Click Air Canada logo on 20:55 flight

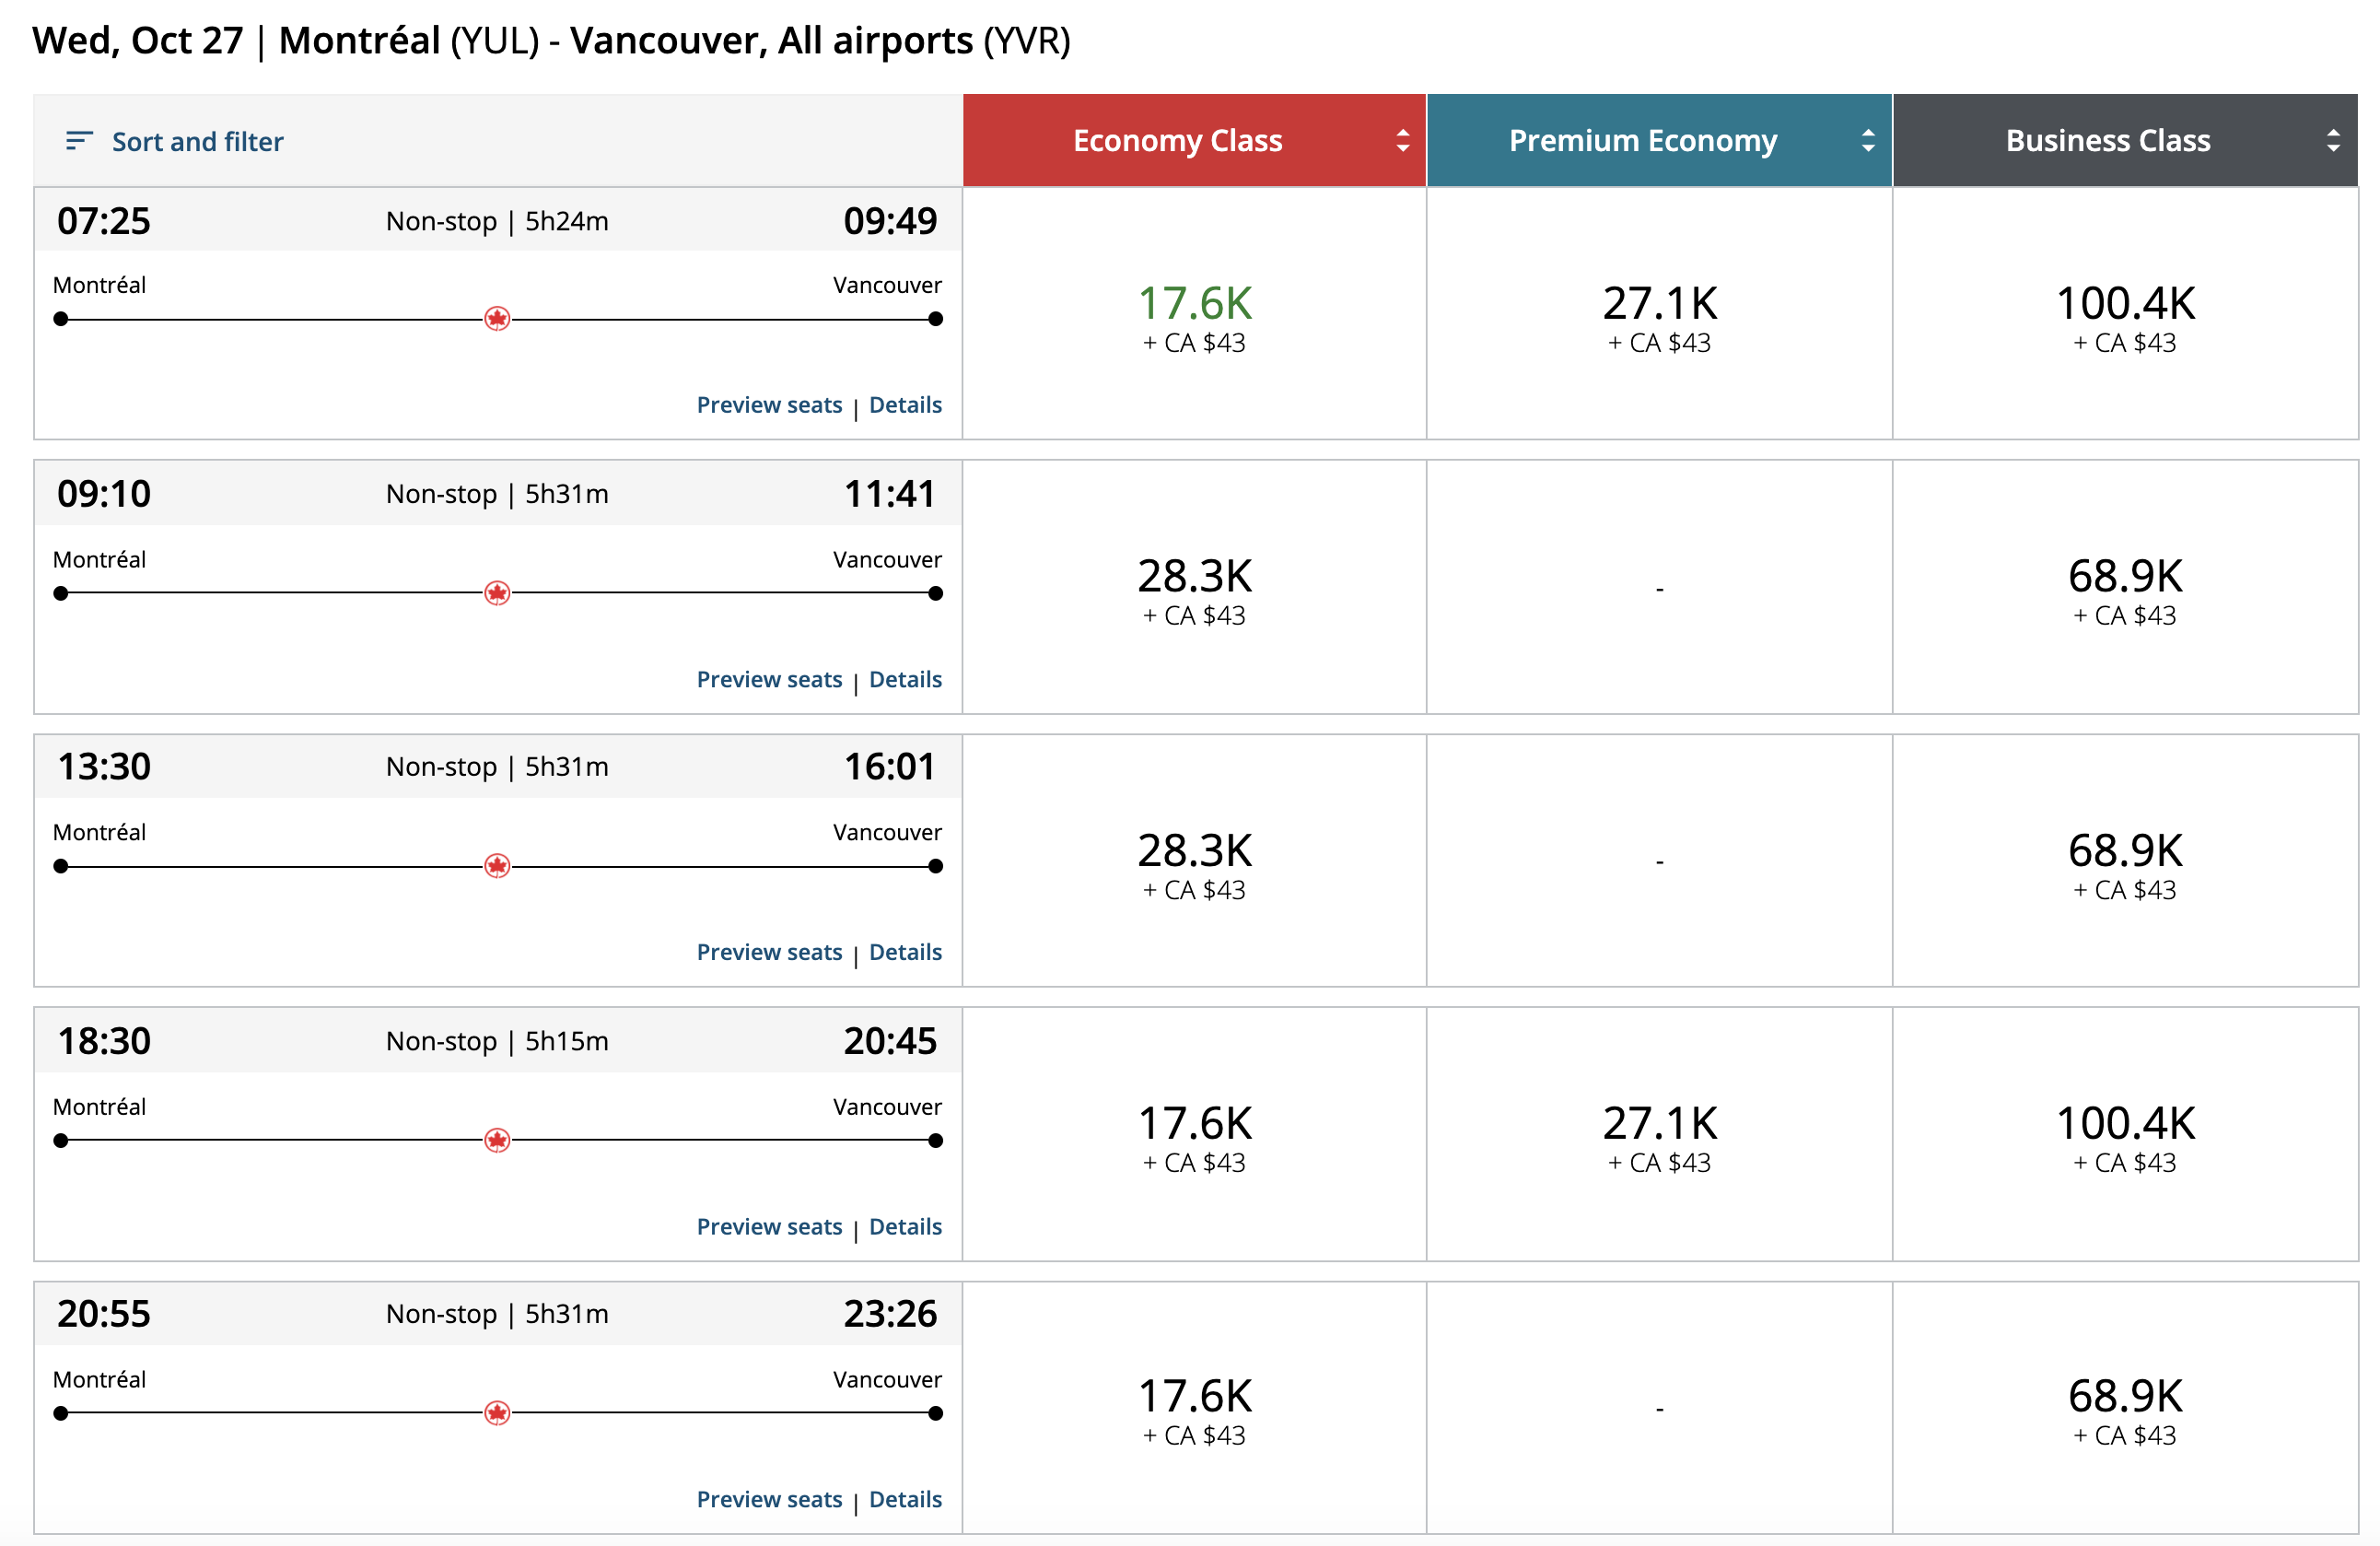click(x=497, y=1413)
